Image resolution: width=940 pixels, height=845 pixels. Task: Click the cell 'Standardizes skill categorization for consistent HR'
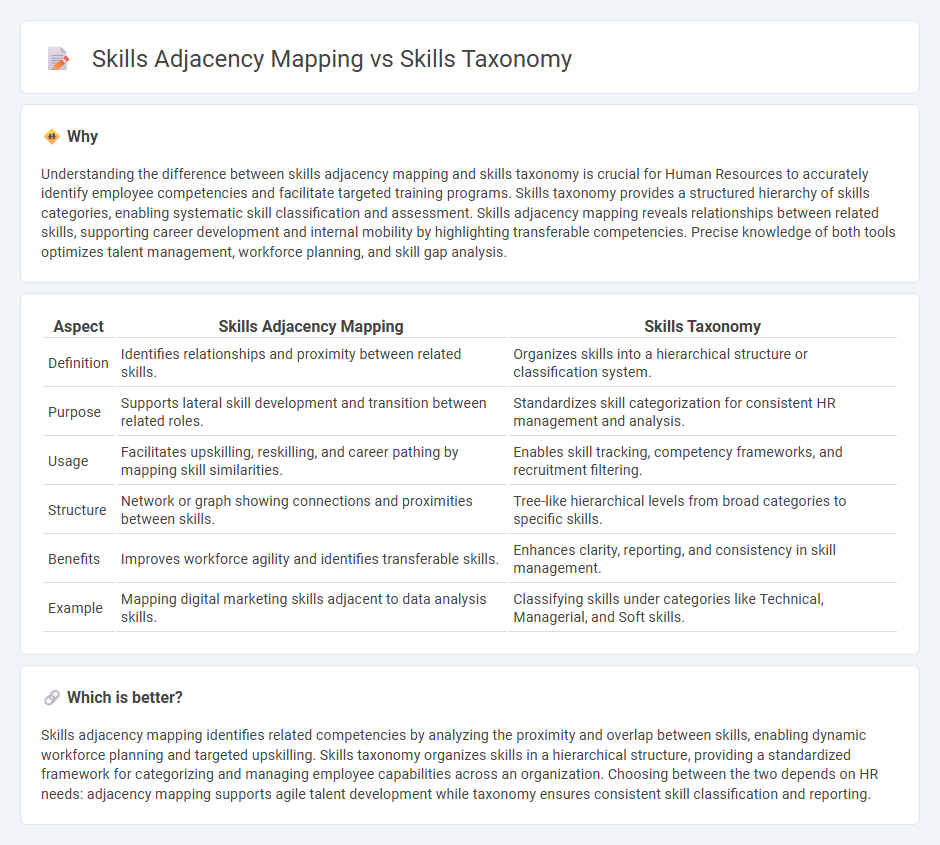pos(702,412)
